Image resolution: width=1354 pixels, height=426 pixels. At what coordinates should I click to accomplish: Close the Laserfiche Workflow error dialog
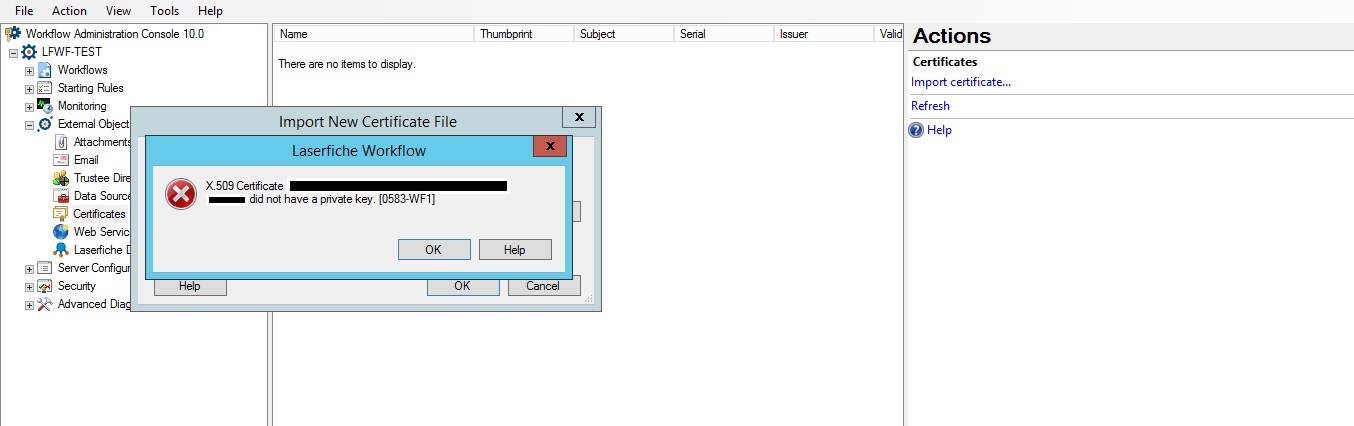coord(550,147)
